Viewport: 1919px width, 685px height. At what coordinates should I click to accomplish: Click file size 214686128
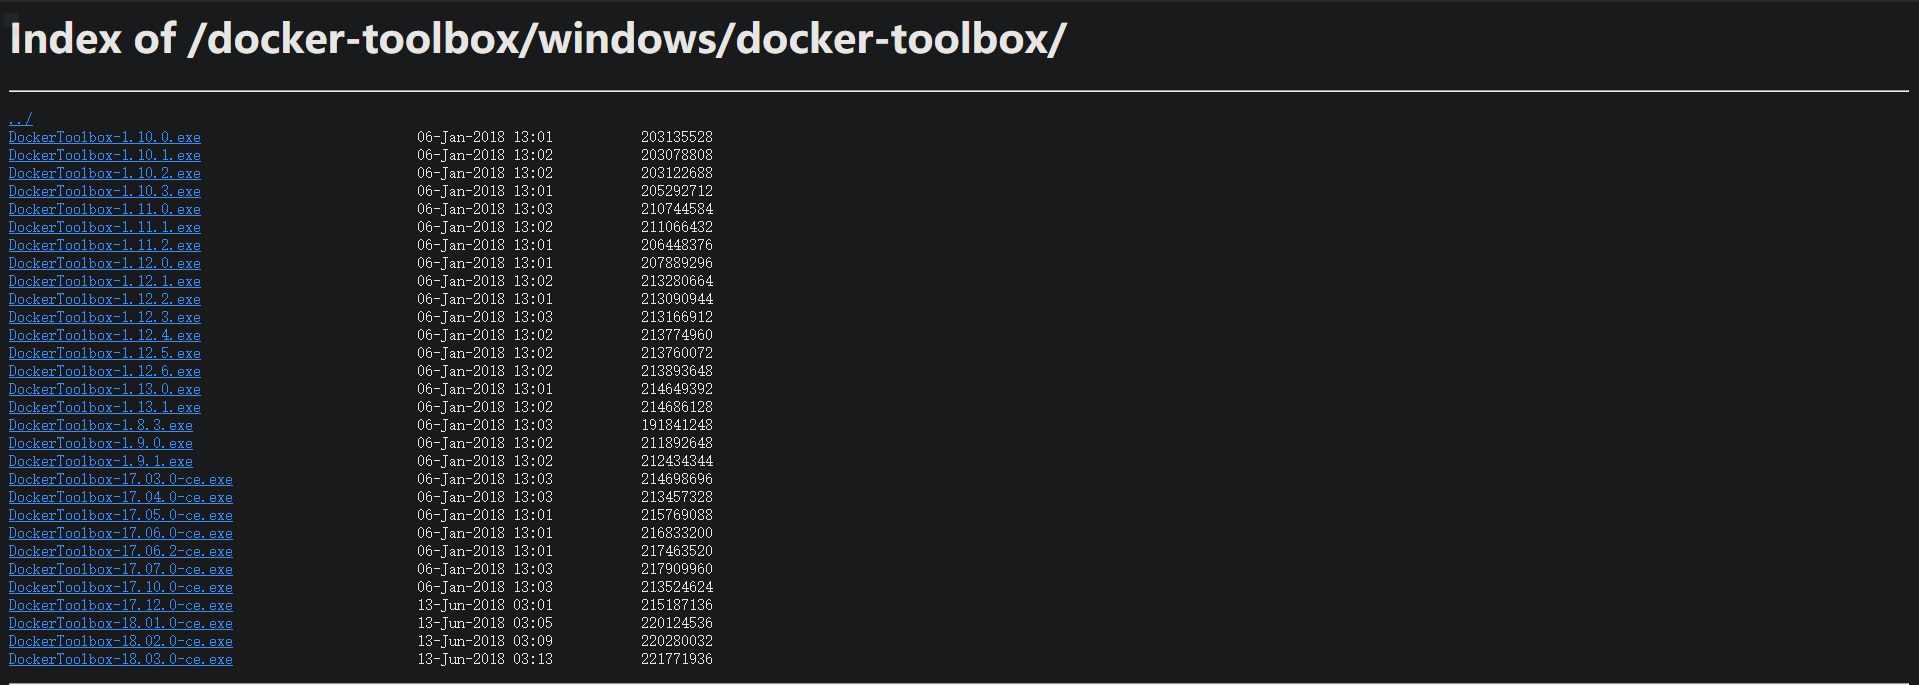677,407
